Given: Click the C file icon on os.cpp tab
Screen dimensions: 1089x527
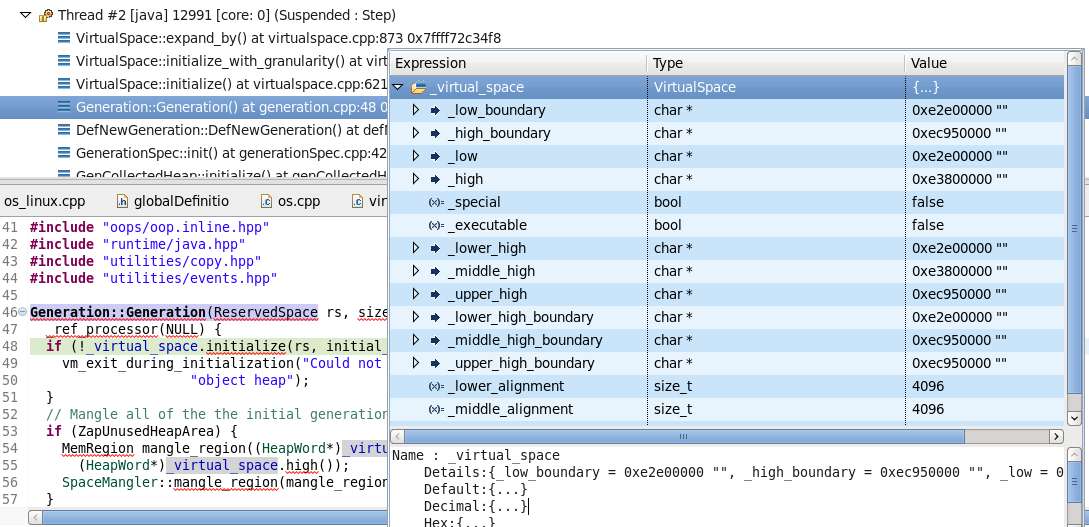Looking at the screenshot, I should (266, 201).
